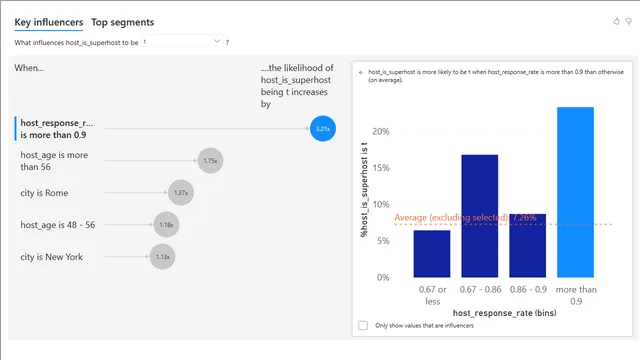Viewport: 640px width, 360px height.
Task: Select the 1.13x influencer bubble
Action: pyautogui.click(x=162, y=257)
